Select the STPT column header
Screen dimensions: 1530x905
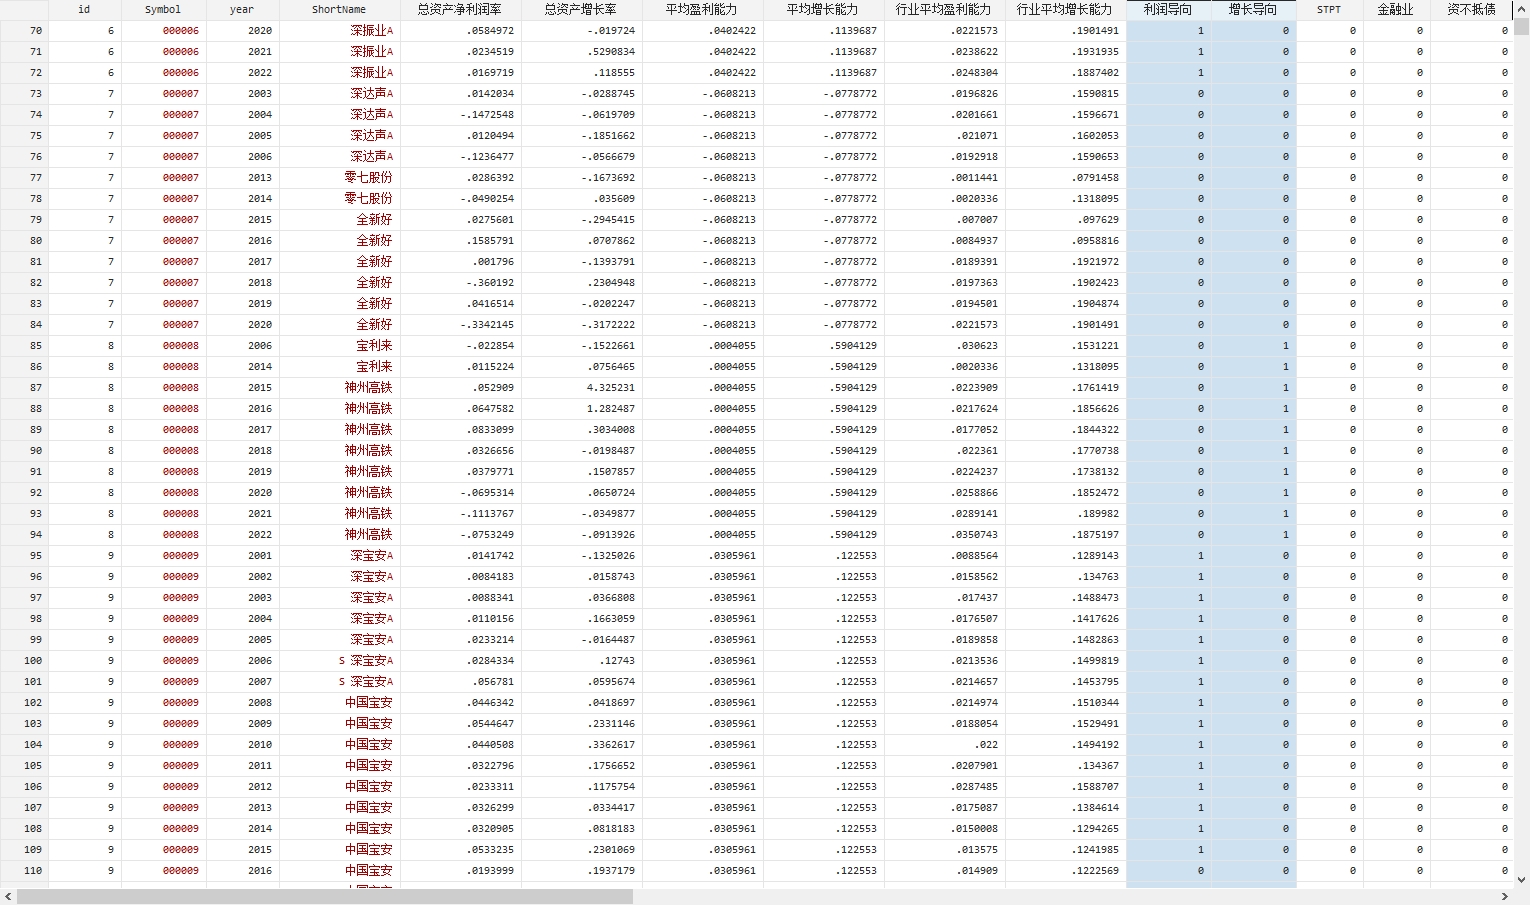(1329, 9)
